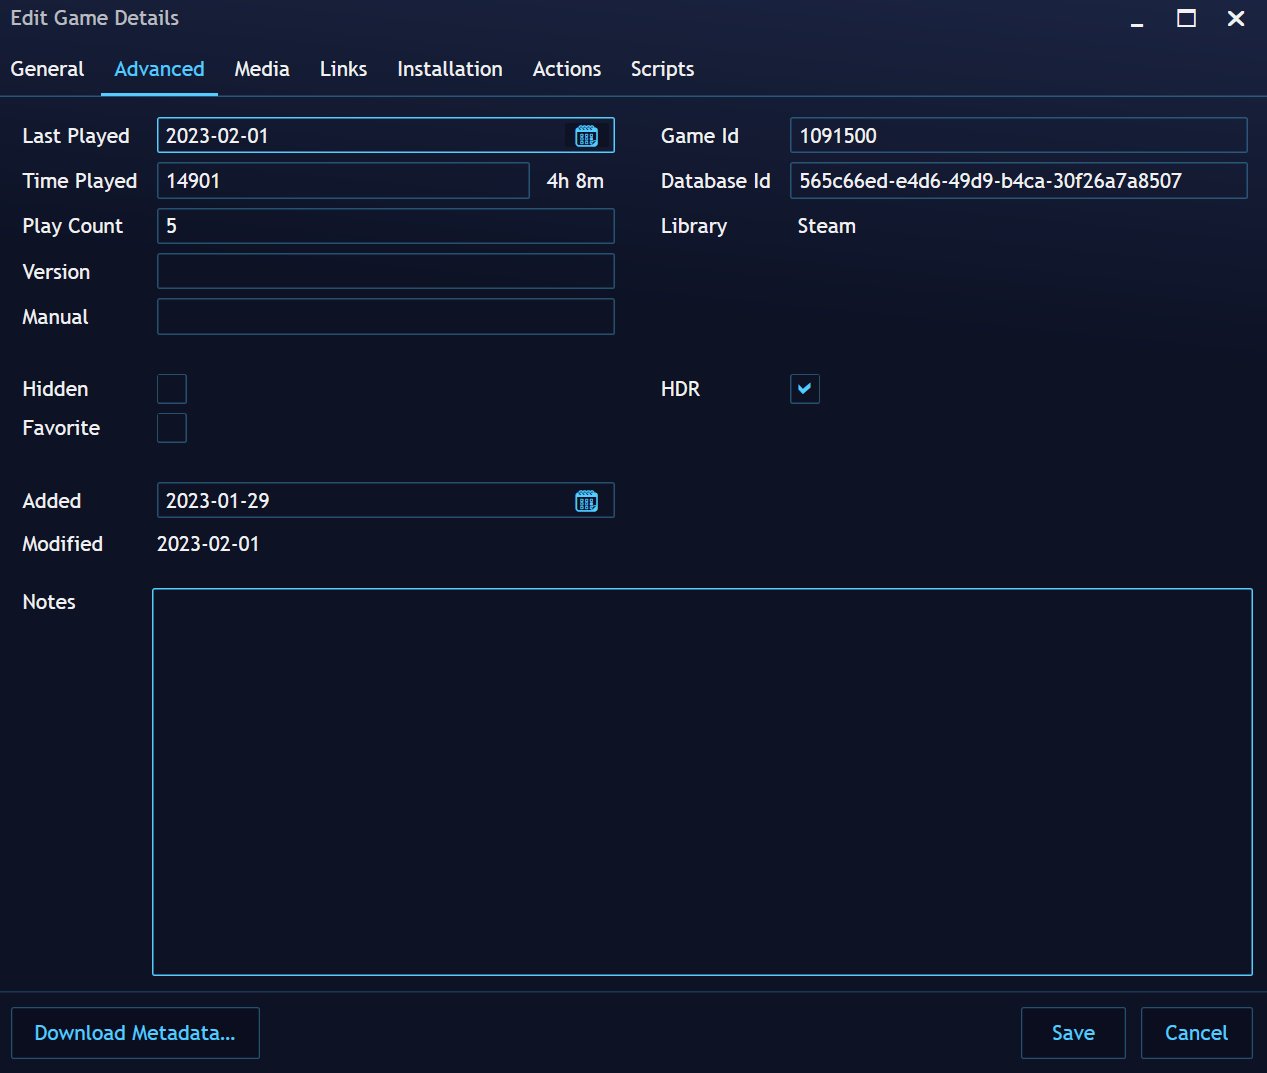Click inside the Time Played field

pos(343,180)
